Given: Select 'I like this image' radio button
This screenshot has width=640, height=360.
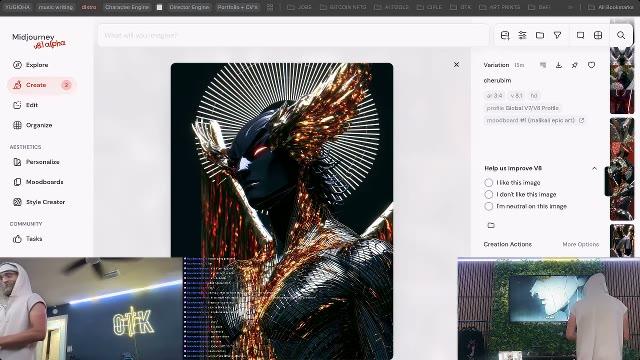Looking at the screenshot, I should 489,182.
